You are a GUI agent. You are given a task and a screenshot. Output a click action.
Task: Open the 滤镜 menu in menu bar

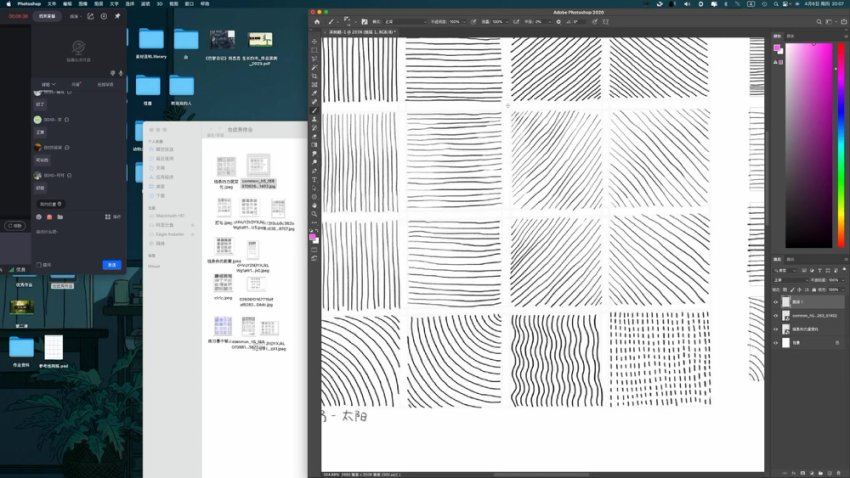pos(145,4)
